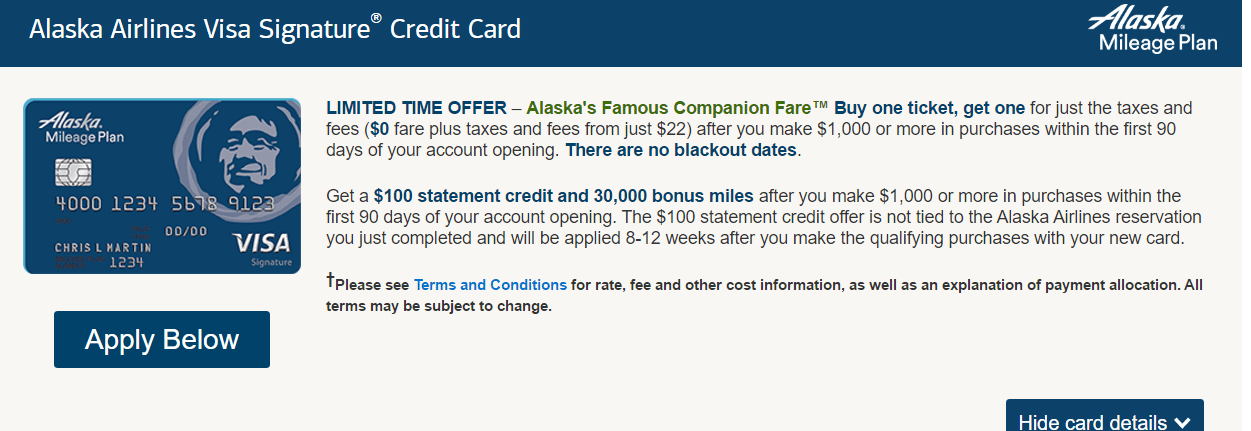Click the $100 statement credit and bonus miles text

coord(564,195)
